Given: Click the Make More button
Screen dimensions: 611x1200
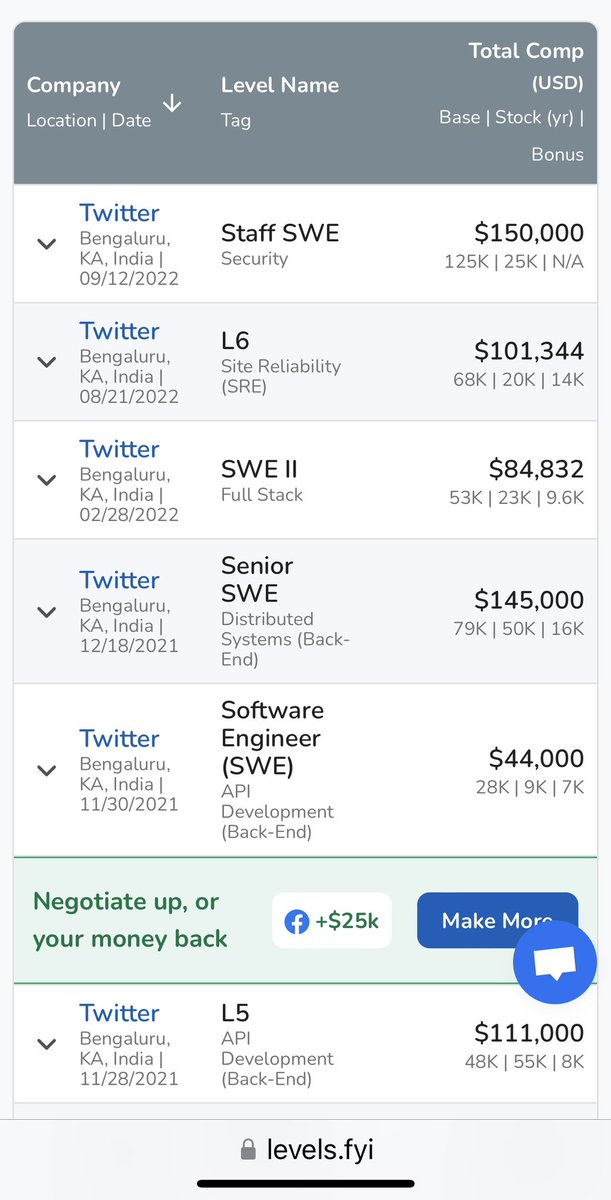Looking at the screenshot, I should [x=497, y=921].
